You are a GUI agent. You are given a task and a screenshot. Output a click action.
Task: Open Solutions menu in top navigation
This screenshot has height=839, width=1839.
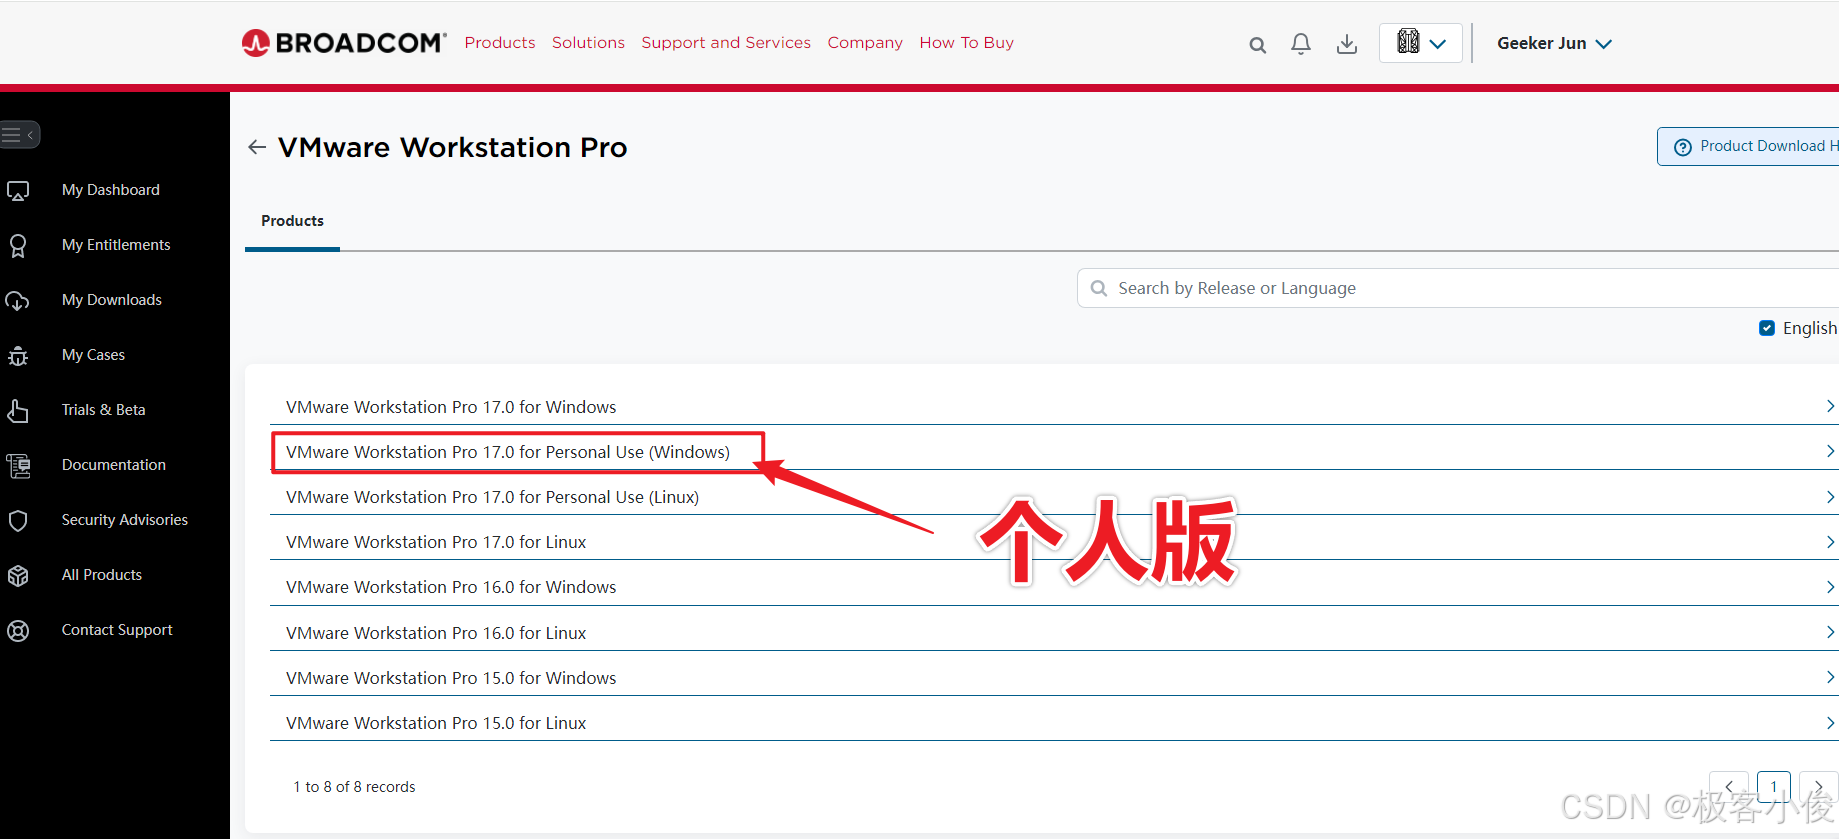click(x=588, y=42)
